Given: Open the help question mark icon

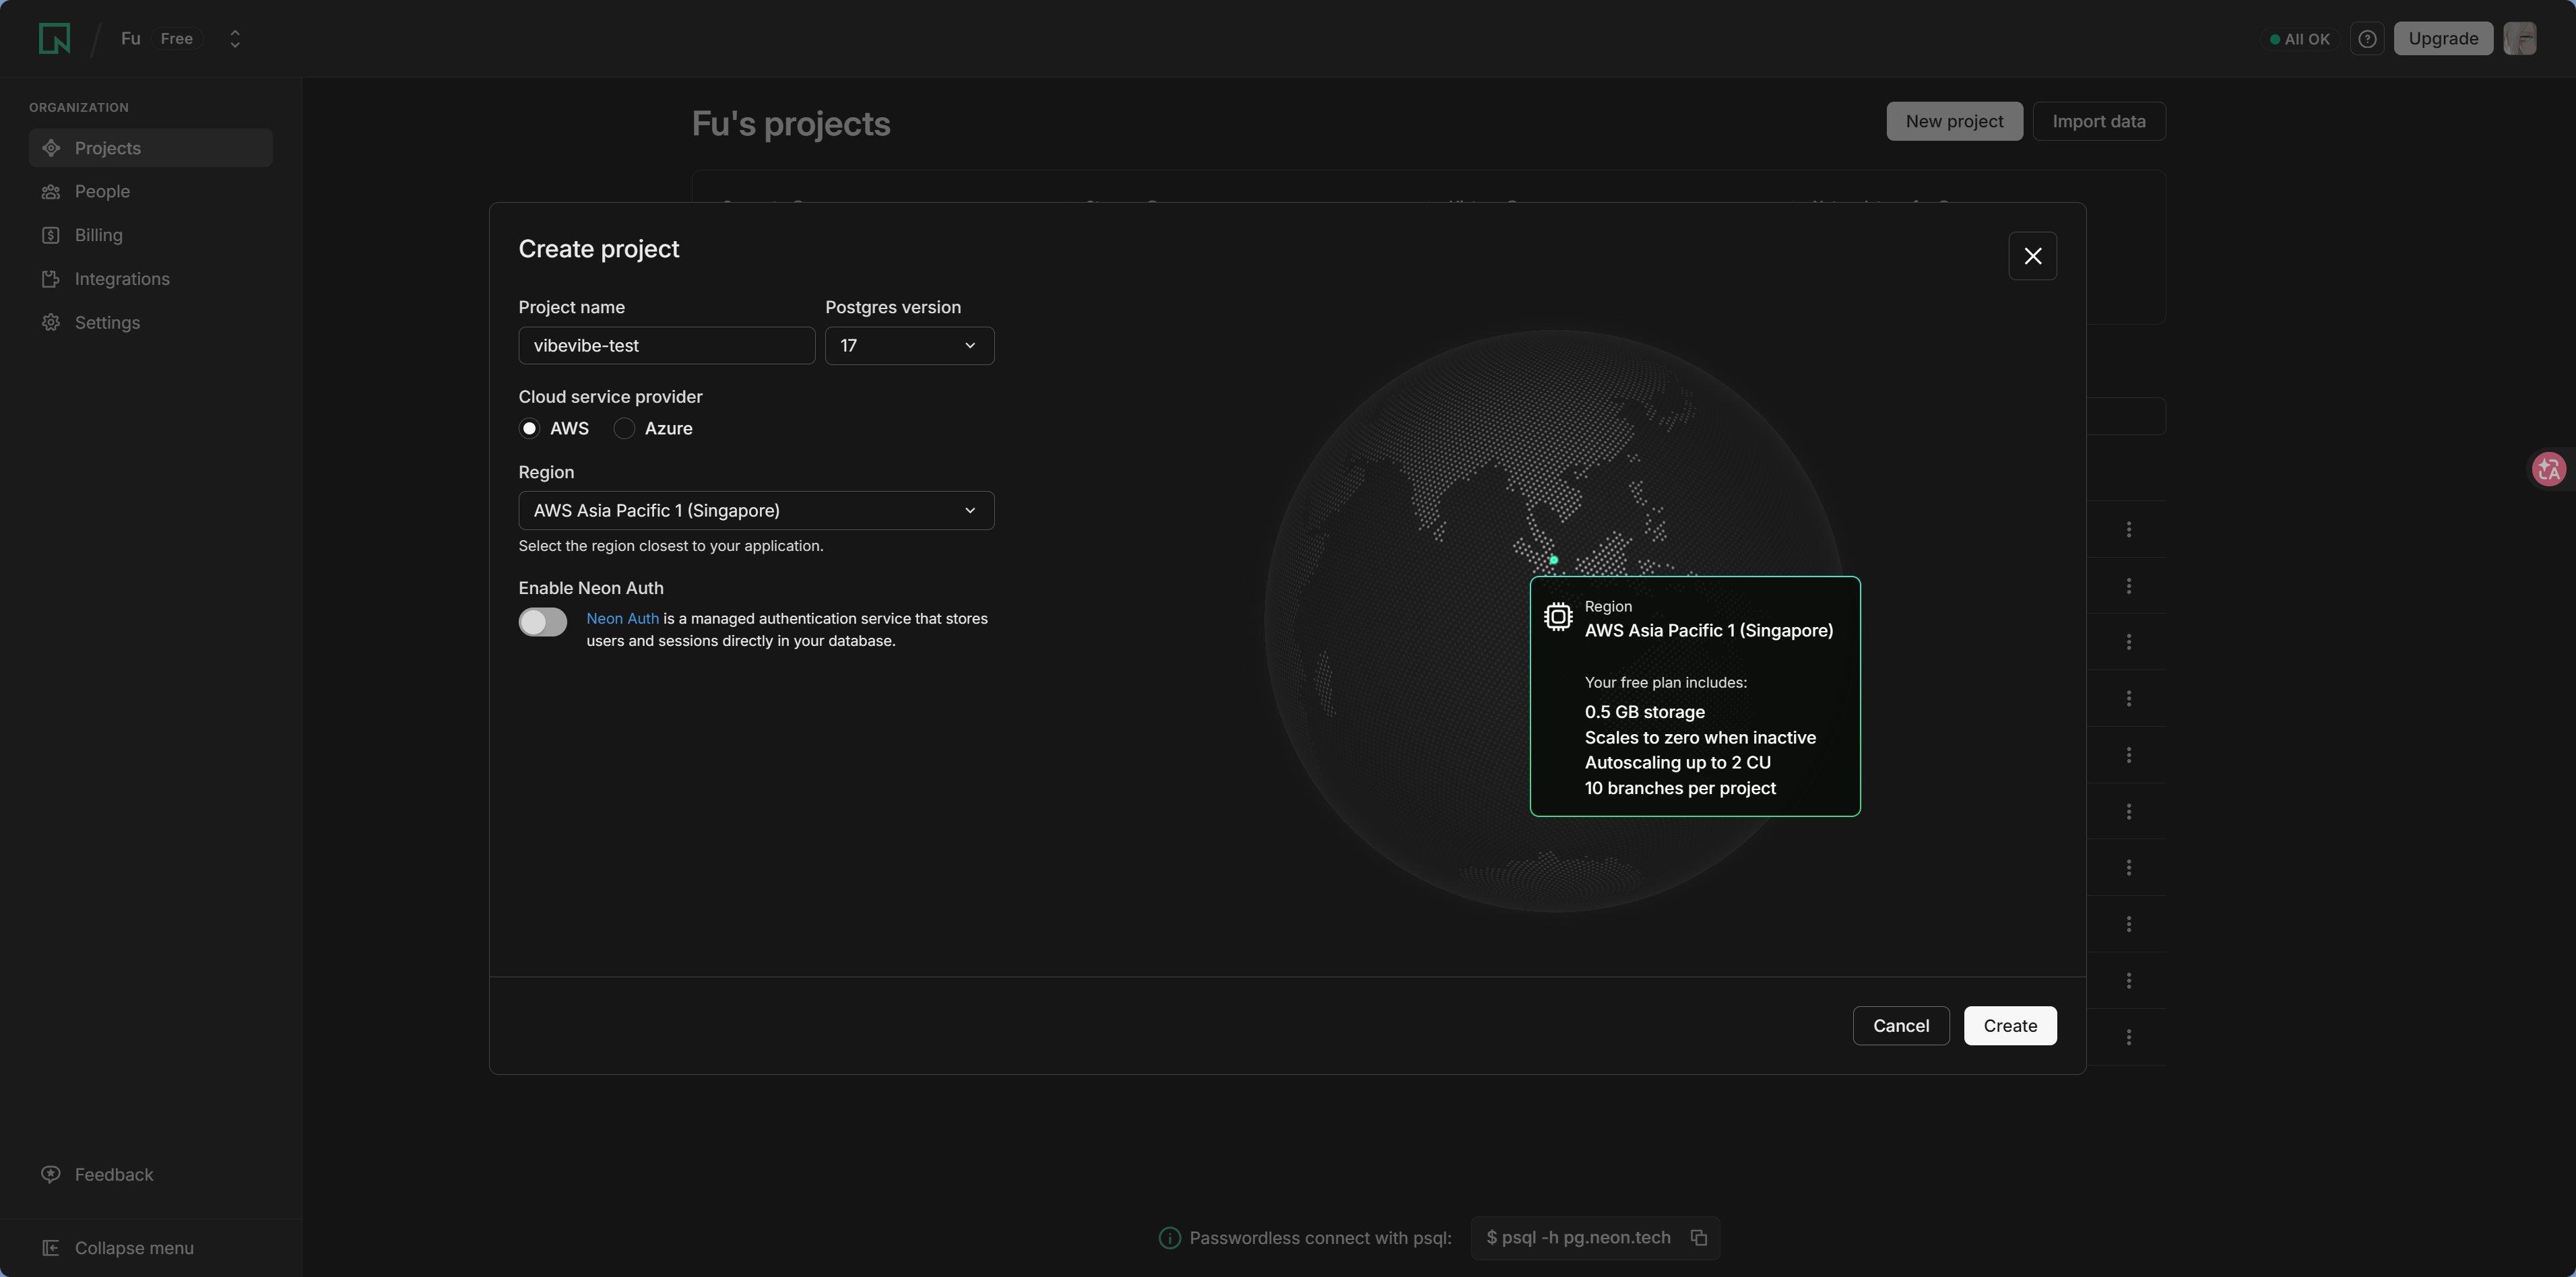Looking at the screenshot, I should coord(2366,39).
